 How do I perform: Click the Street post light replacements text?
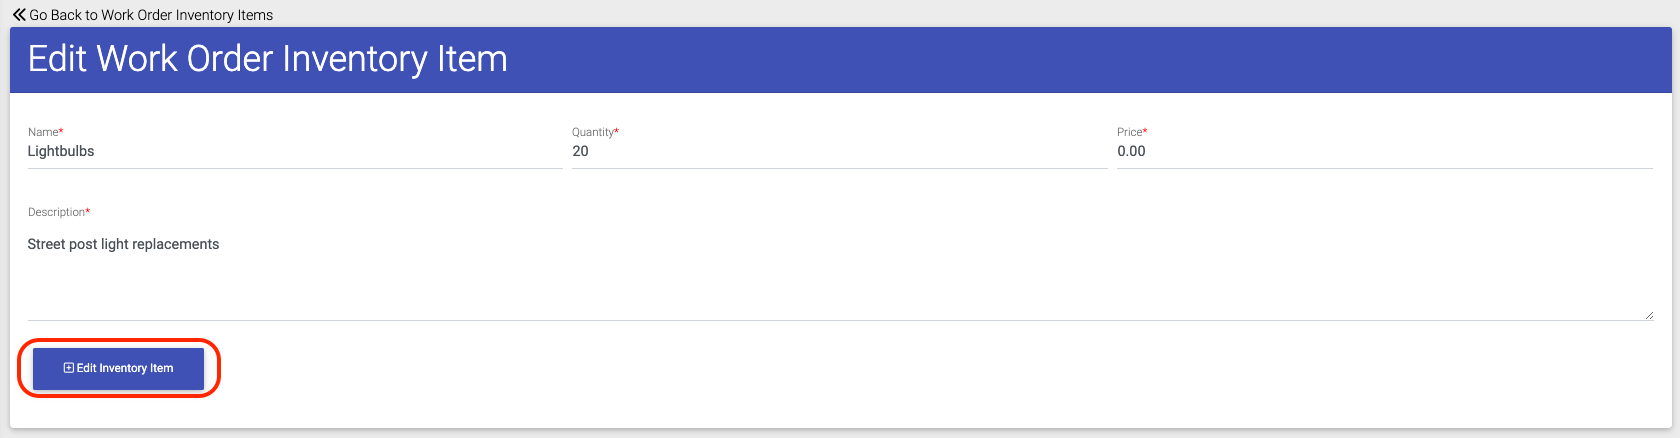coord(123,244)
